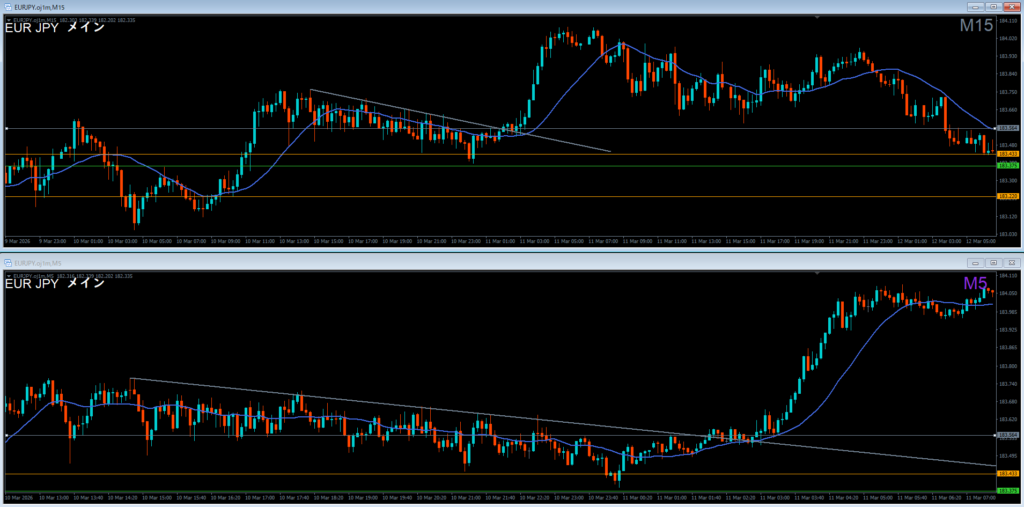Click the M15 timeframe label
Image resolution: width=1024 pixels, height=507 pixels.
976,26
